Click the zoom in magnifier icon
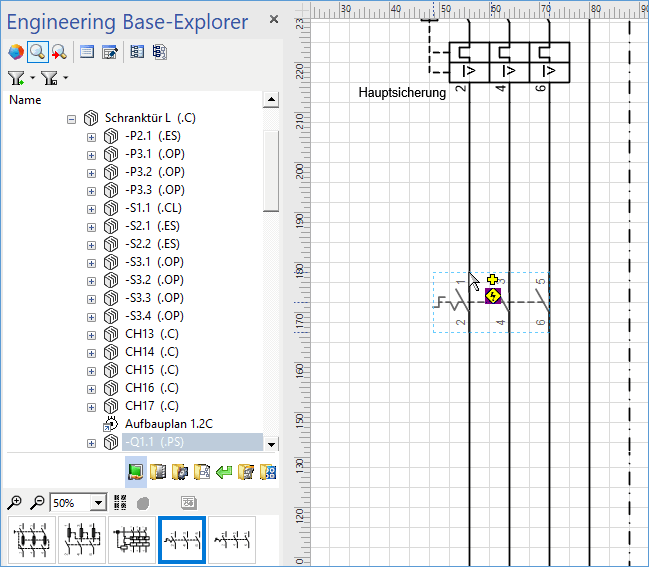 [x=15, y=502]
